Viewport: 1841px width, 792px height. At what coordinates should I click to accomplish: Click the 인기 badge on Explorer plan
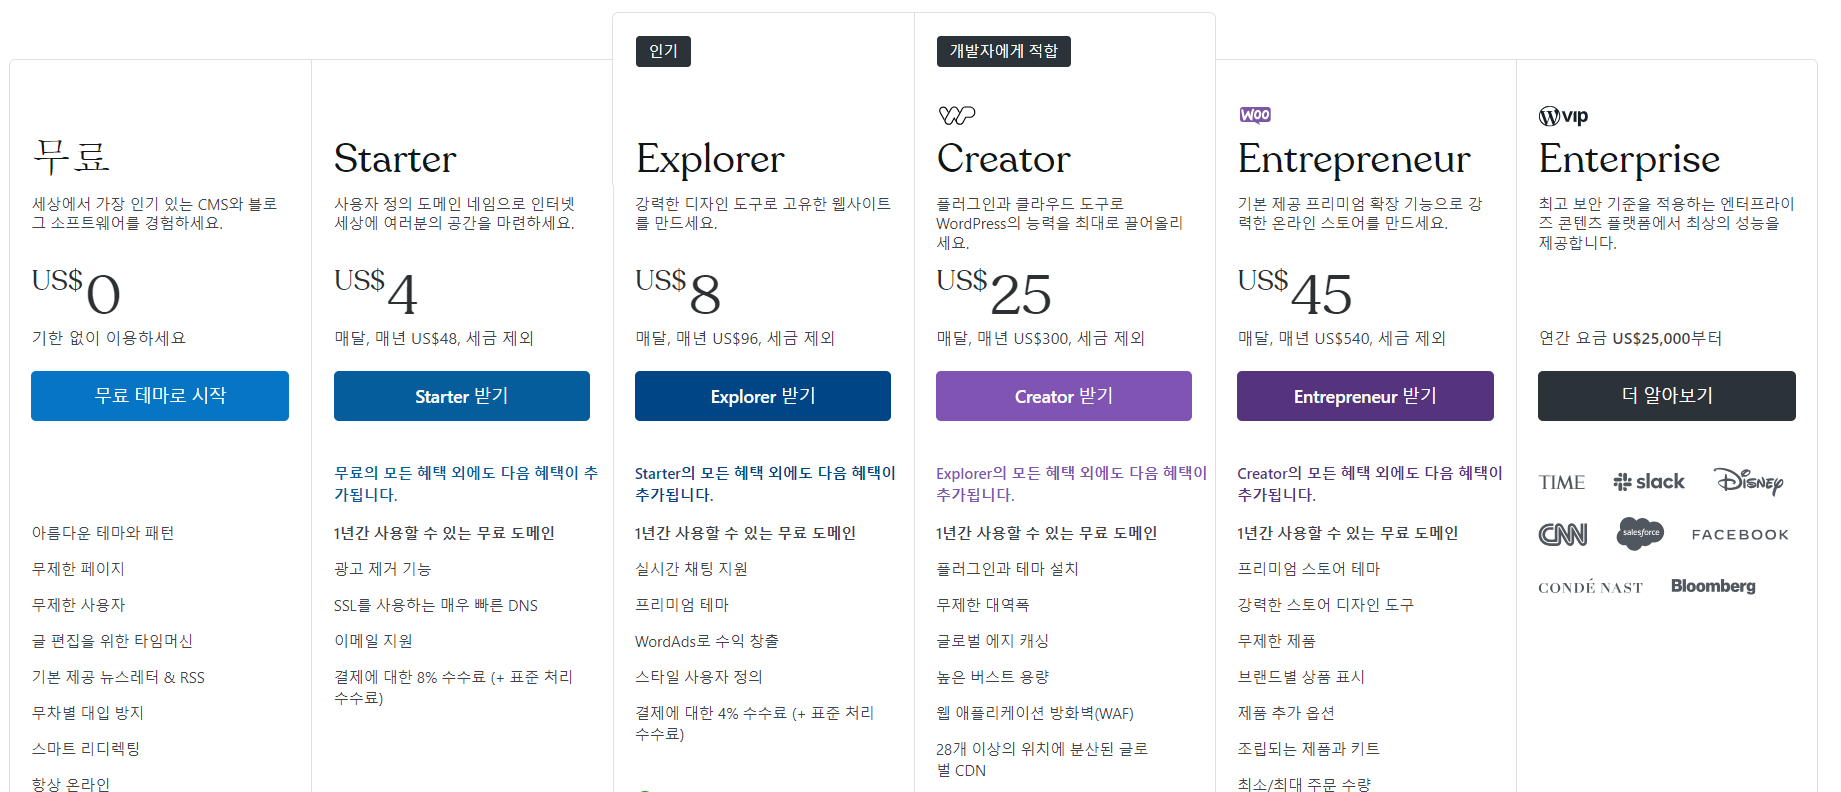(x=663, y=51)
